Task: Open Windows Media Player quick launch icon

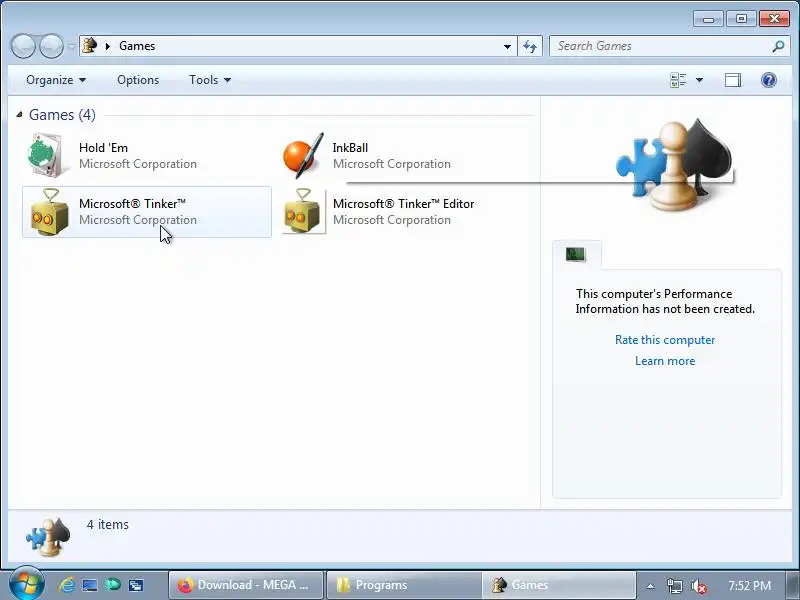Action: [x=112, y=585]
